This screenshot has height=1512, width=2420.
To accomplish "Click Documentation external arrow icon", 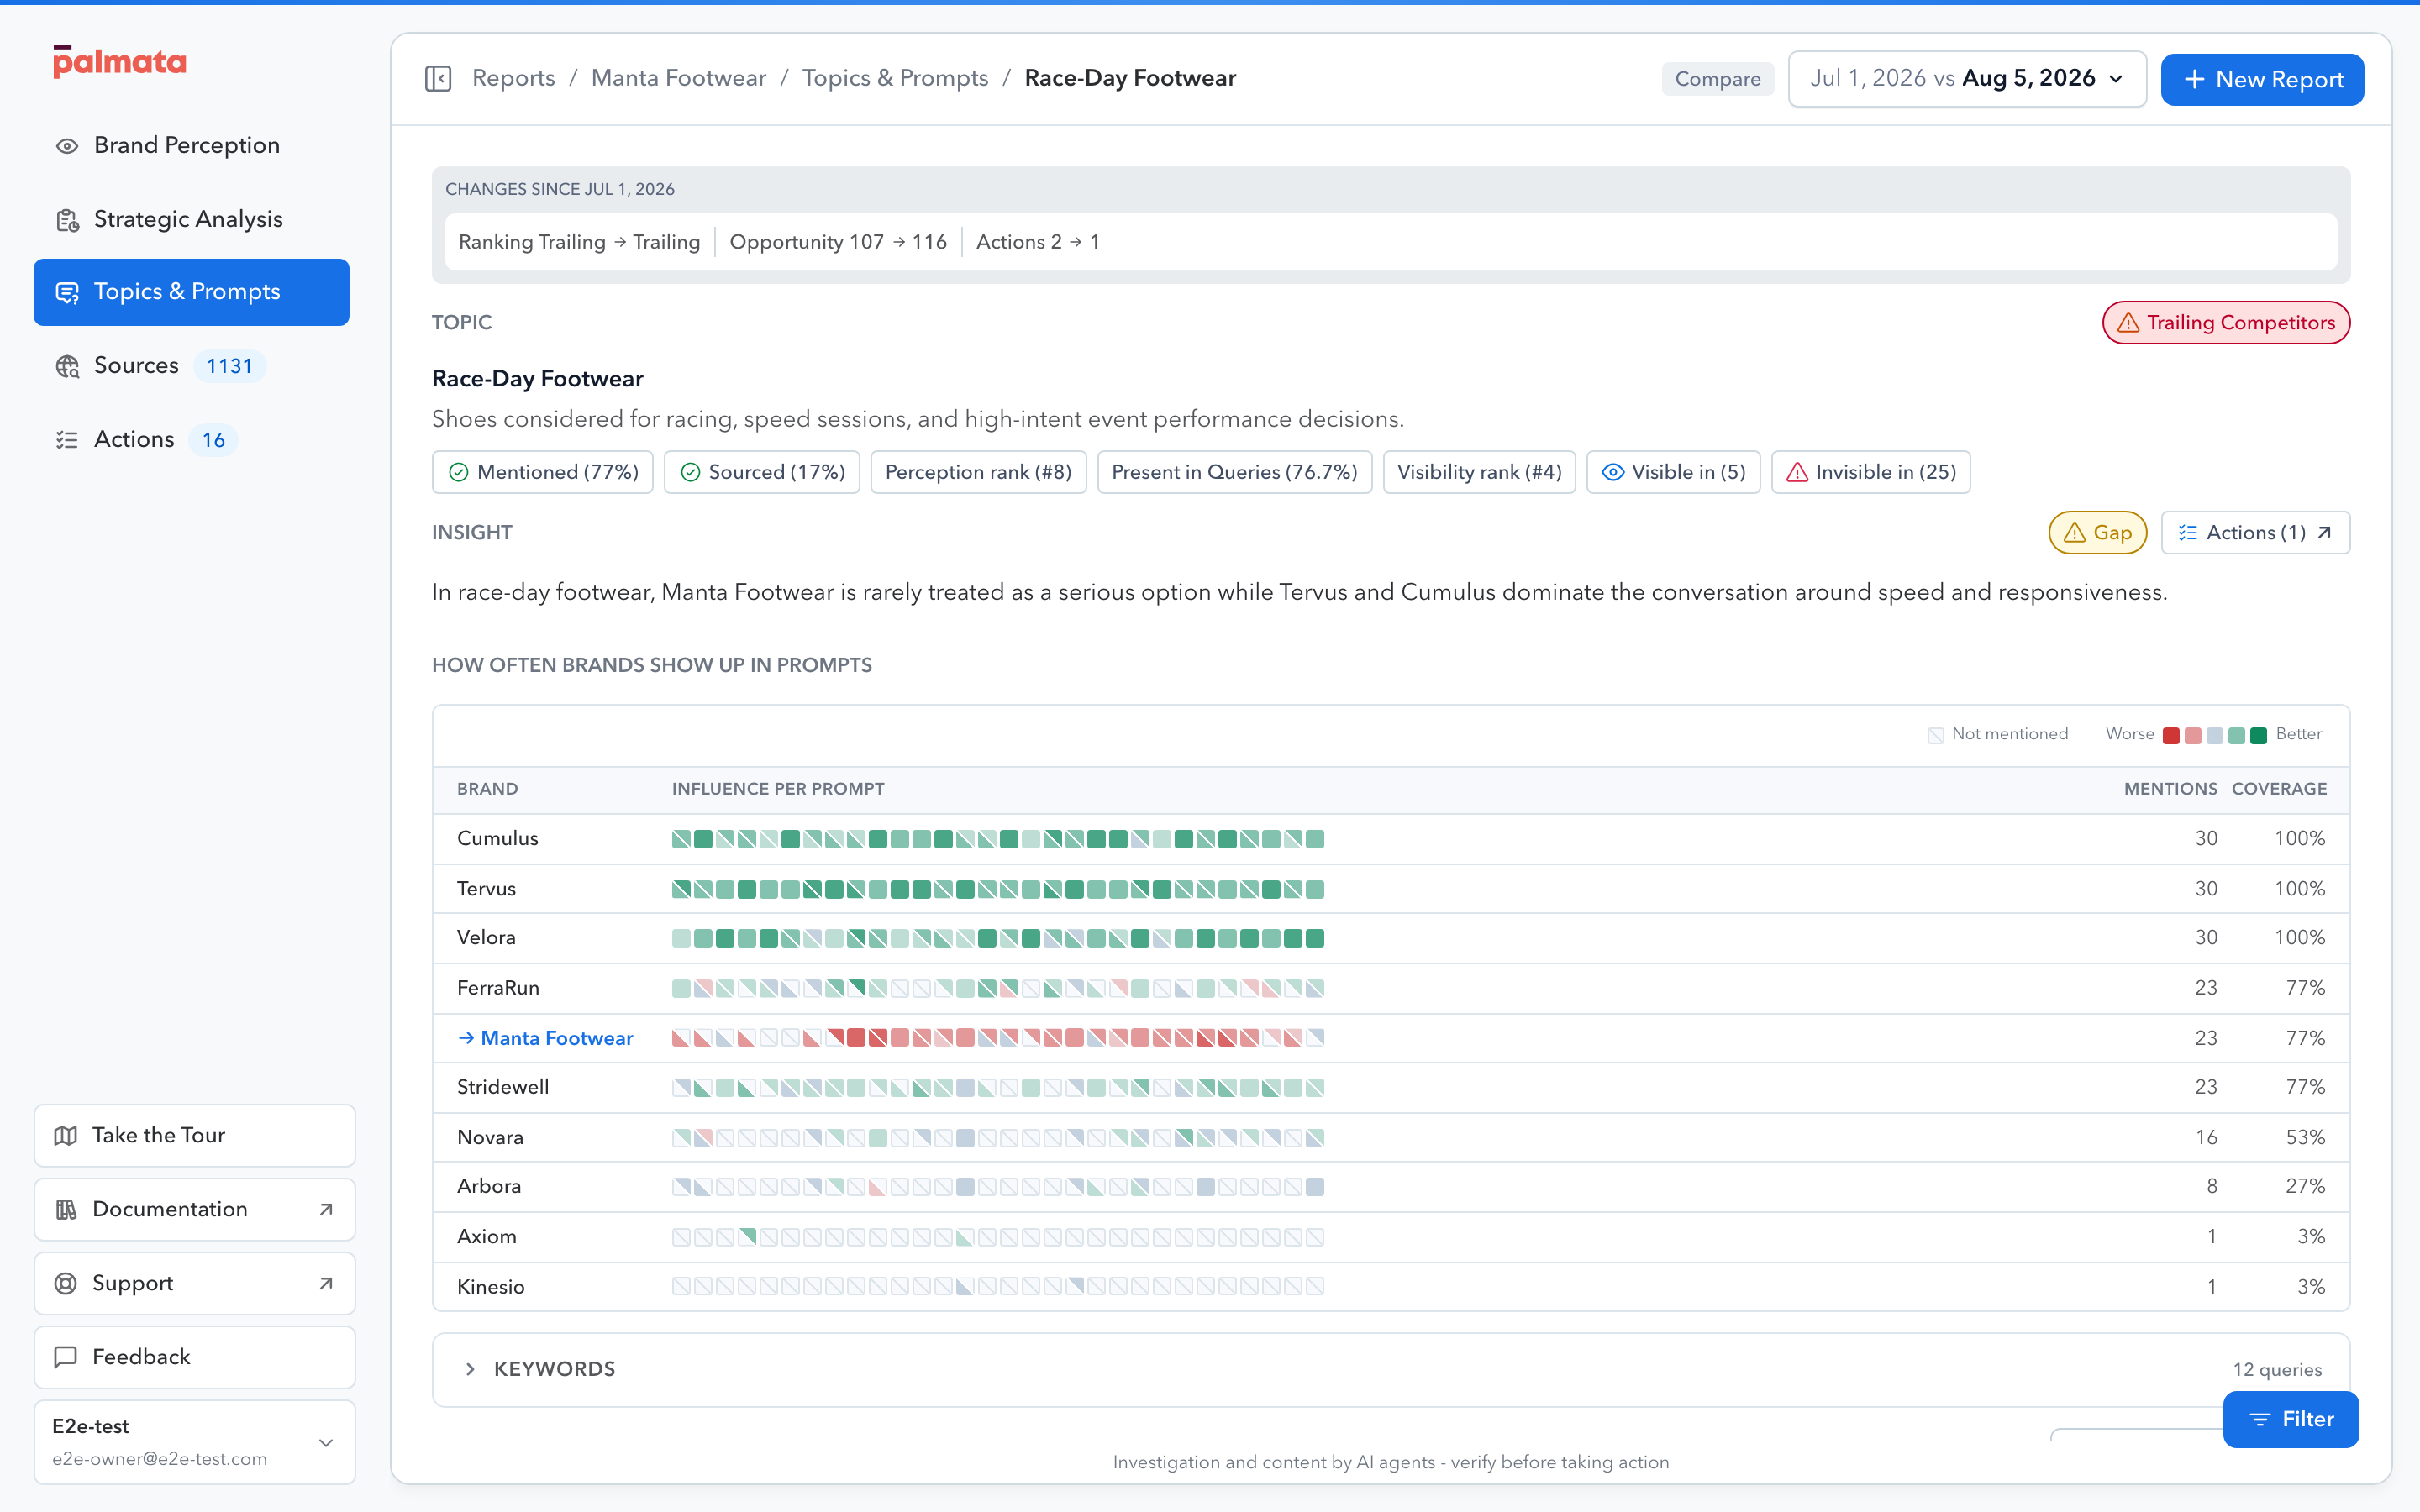I will (x=326, y=1210).
